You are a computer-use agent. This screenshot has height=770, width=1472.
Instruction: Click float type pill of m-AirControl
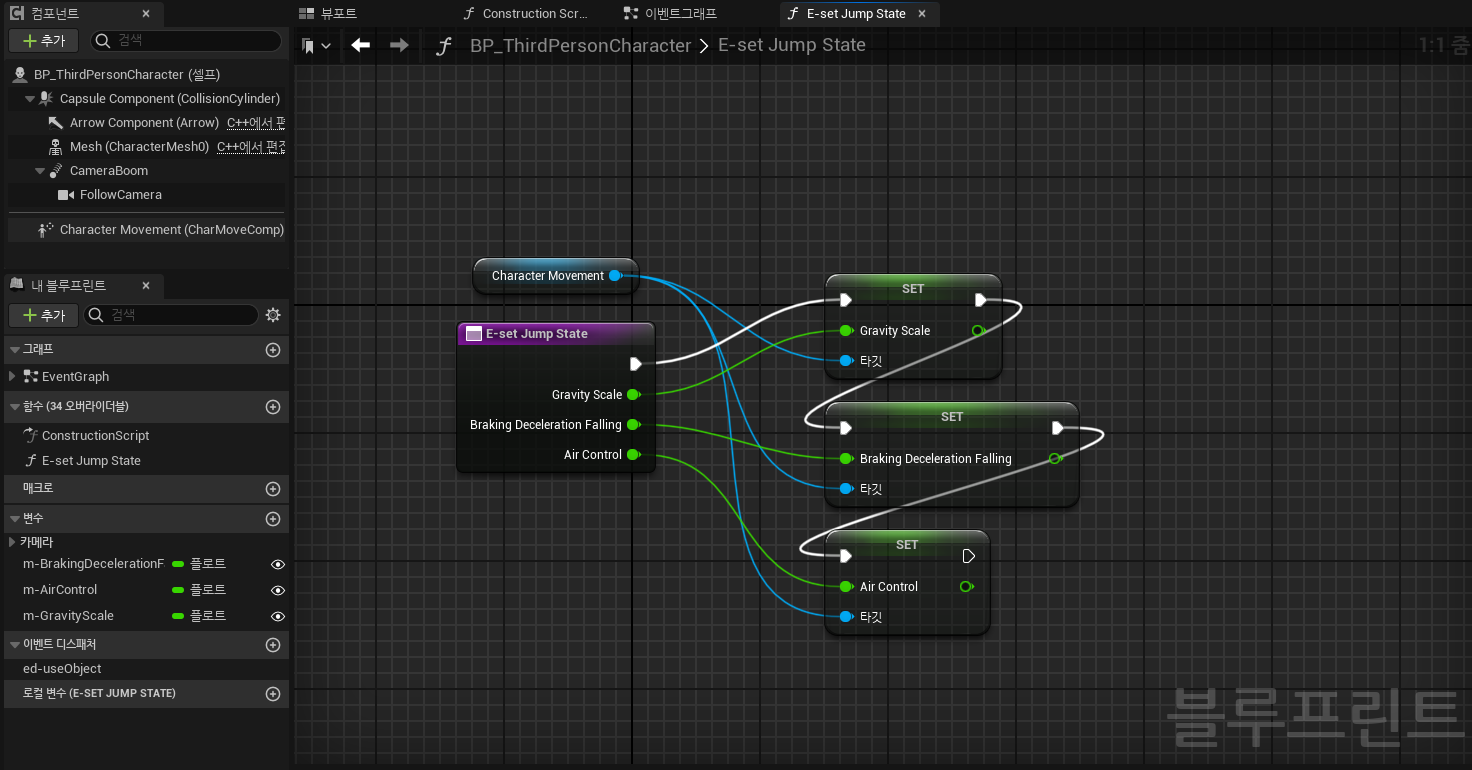click(178, 590)
